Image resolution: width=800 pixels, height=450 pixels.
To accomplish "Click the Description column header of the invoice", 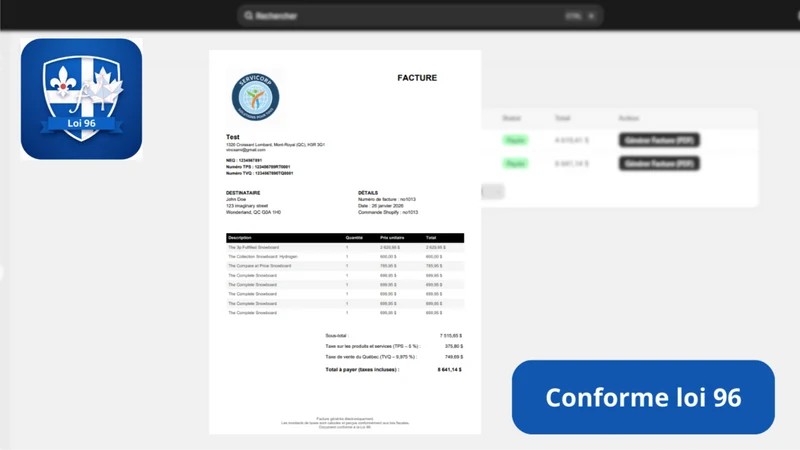I will pos(240,238).
